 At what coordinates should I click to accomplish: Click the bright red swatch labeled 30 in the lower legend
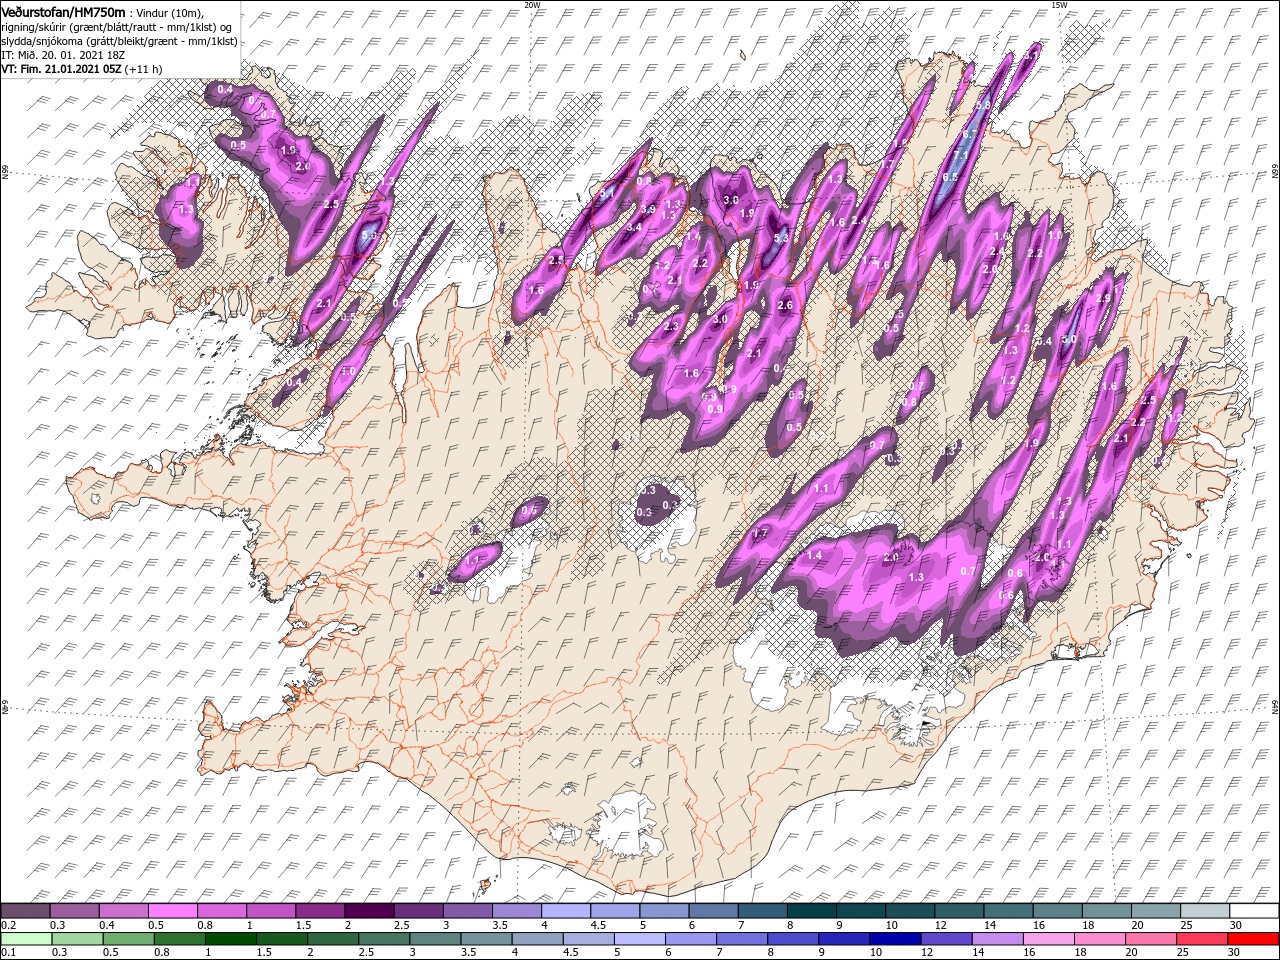click(x=1253, y=939)
